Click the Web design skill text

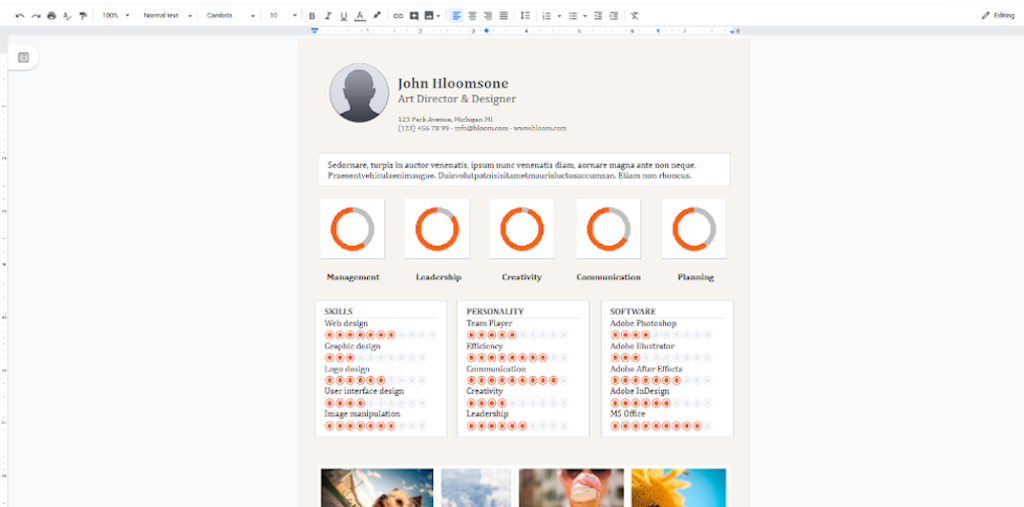tap(346, 323)
